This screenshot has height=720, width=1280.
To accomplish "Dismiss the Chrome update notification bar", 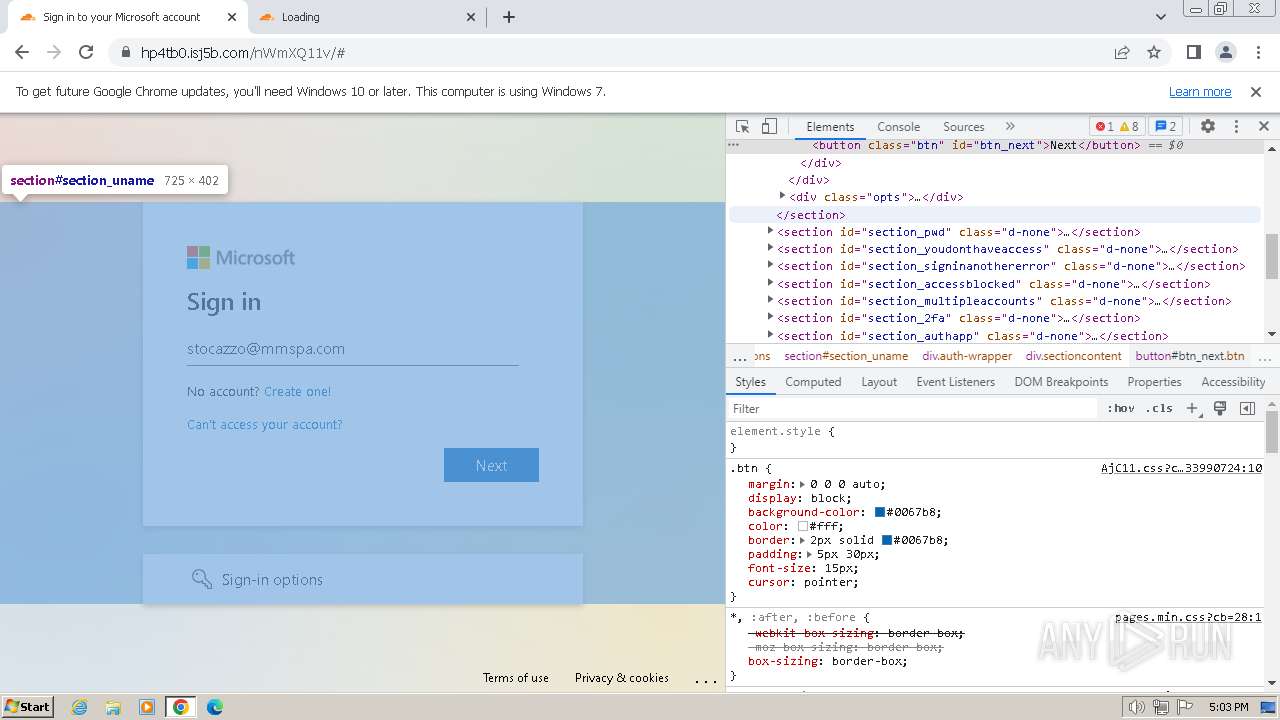I will [1256, 91].
